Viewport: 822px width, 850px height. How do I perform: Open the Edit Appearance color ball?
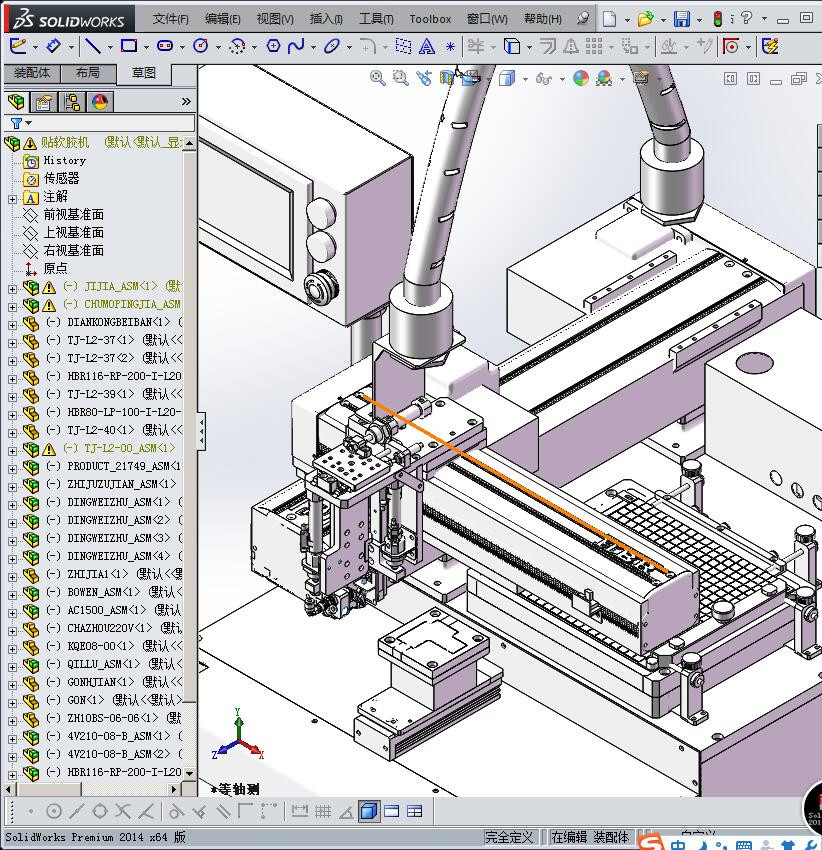(581, 78)
